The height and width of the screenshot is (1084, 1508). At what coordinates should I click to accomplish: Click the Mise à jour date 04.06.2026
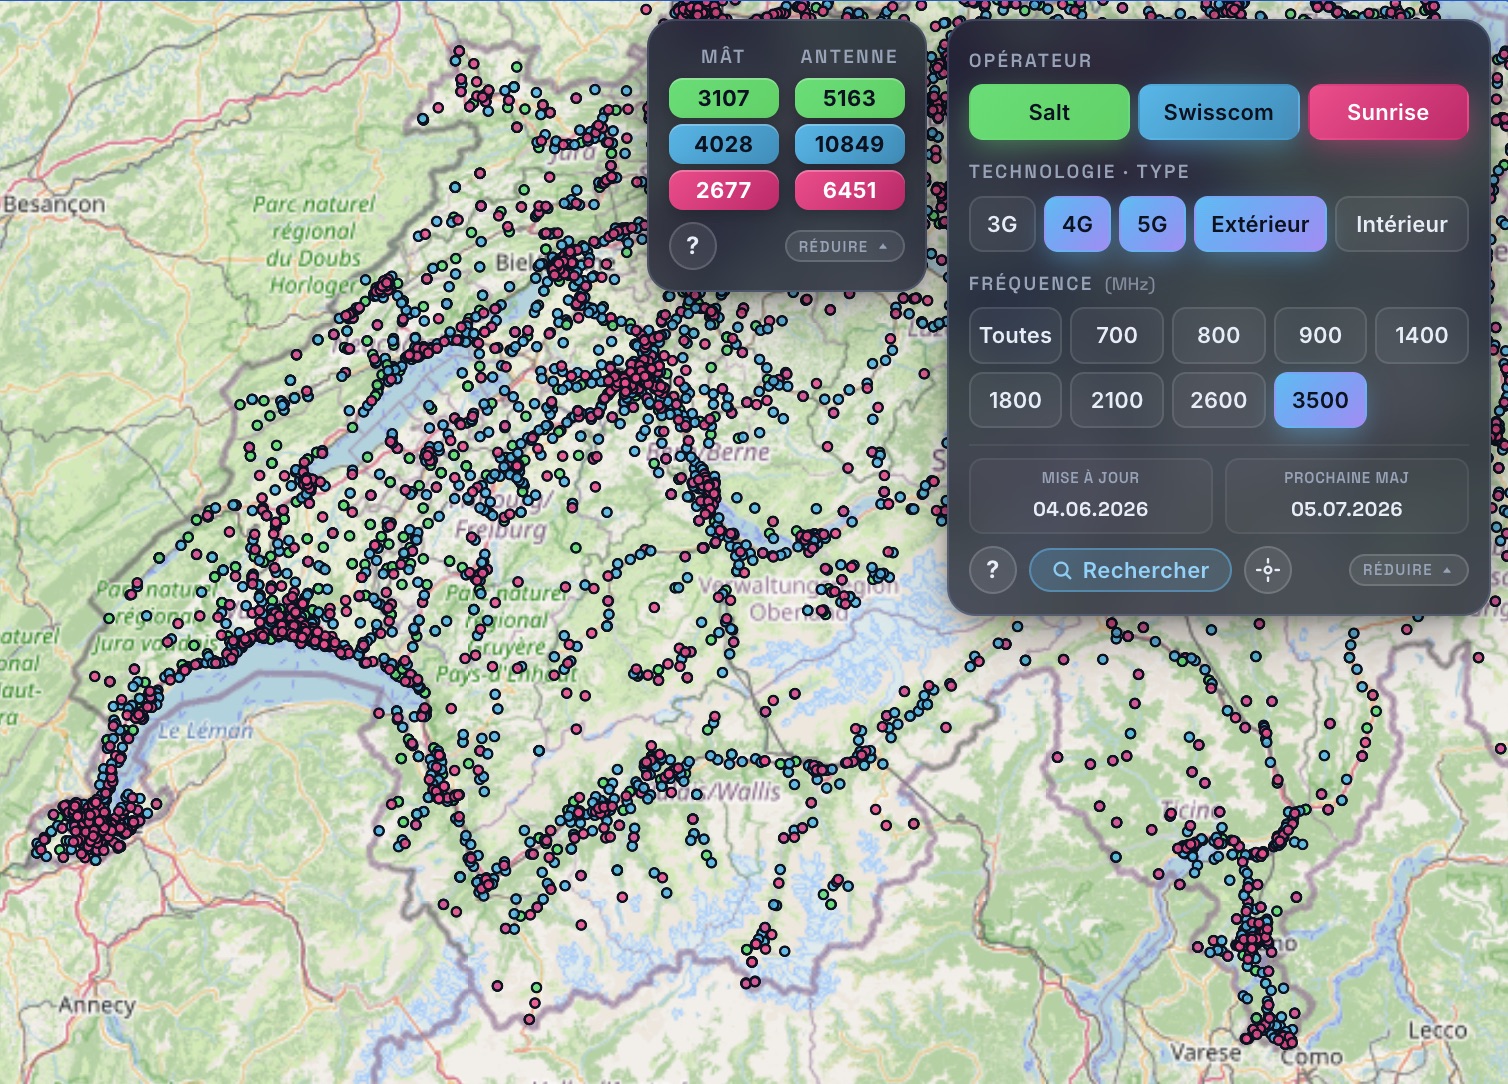pyautogui.click(x=1090, y=509)
